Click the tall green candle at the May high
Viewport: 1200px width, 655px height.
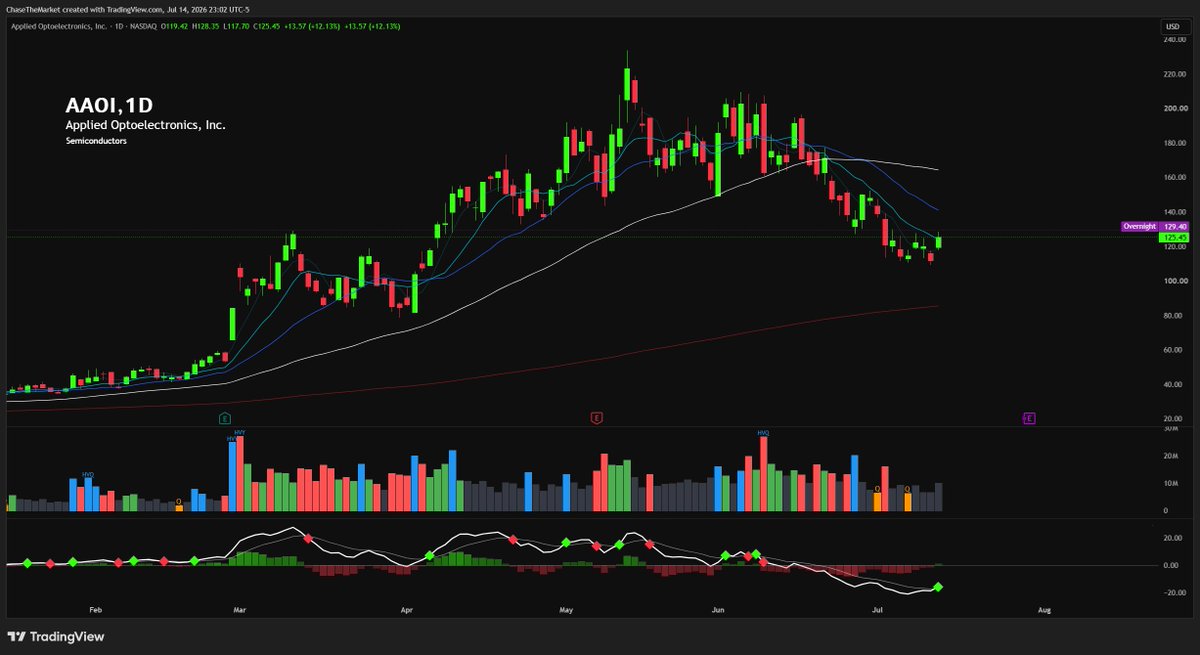[x=627, y=83]
